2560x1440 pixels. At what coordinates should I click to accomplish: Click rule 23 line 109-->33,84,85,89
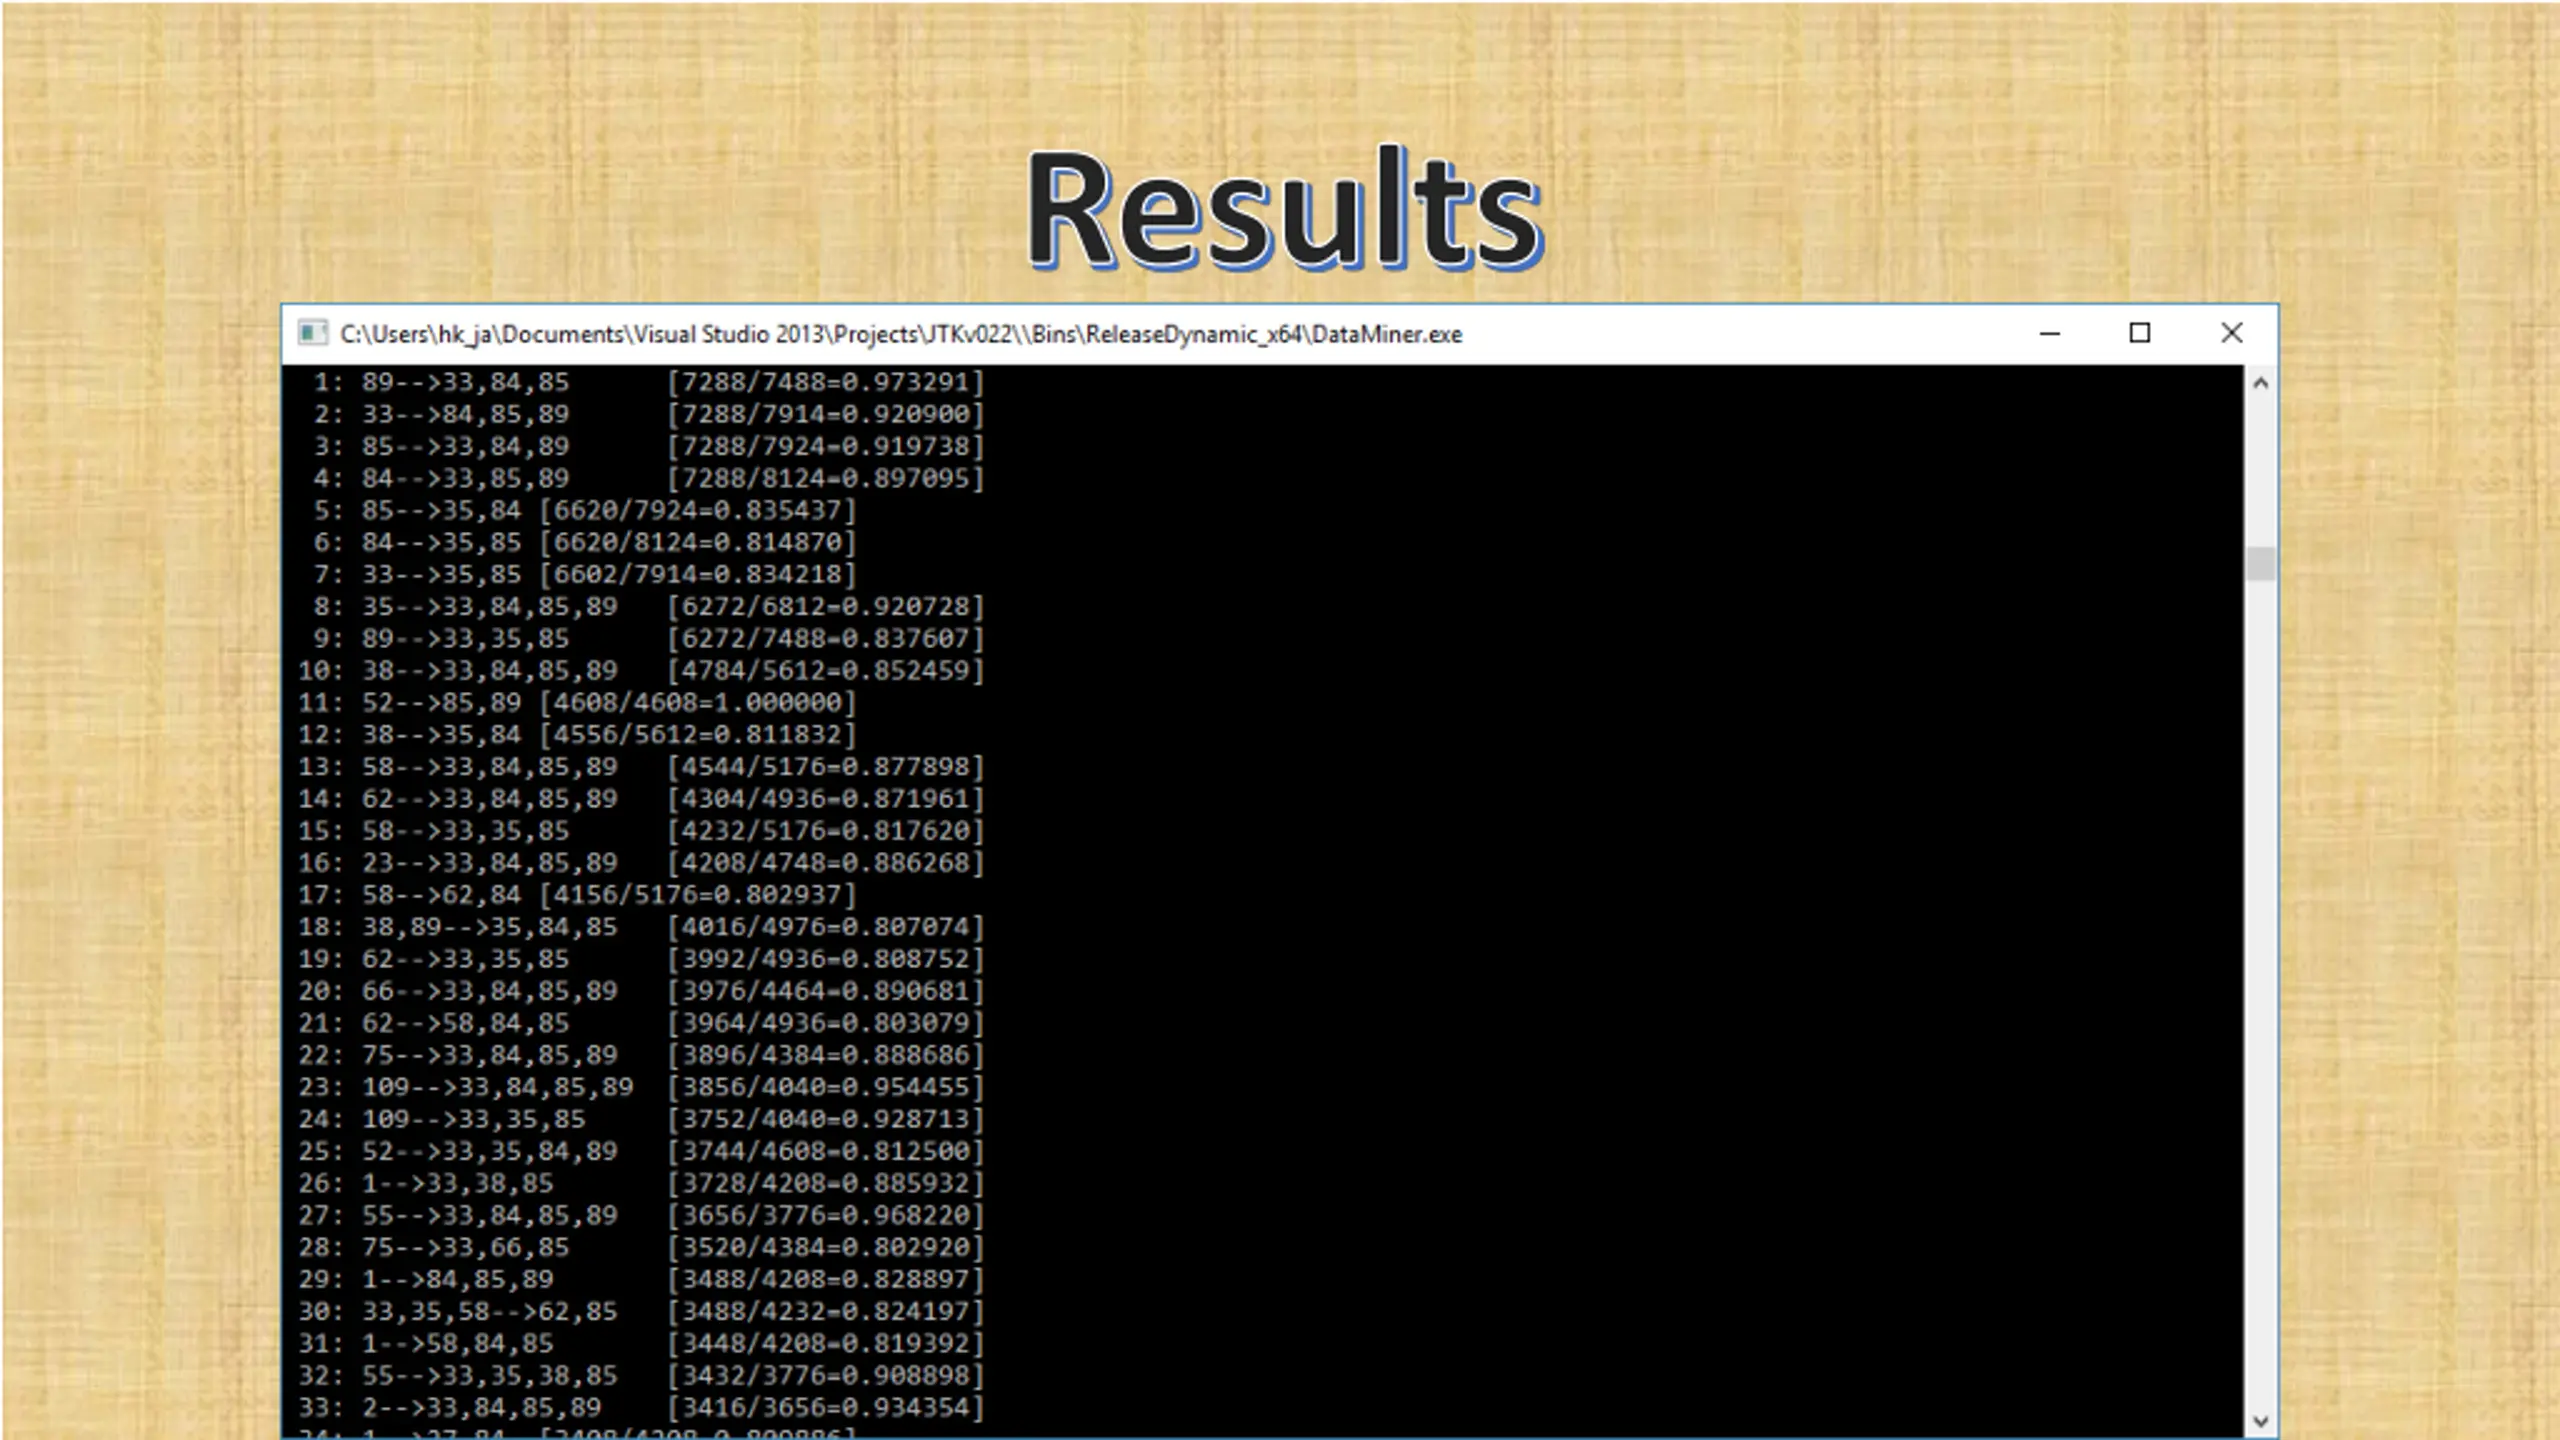pos(497,1087)
